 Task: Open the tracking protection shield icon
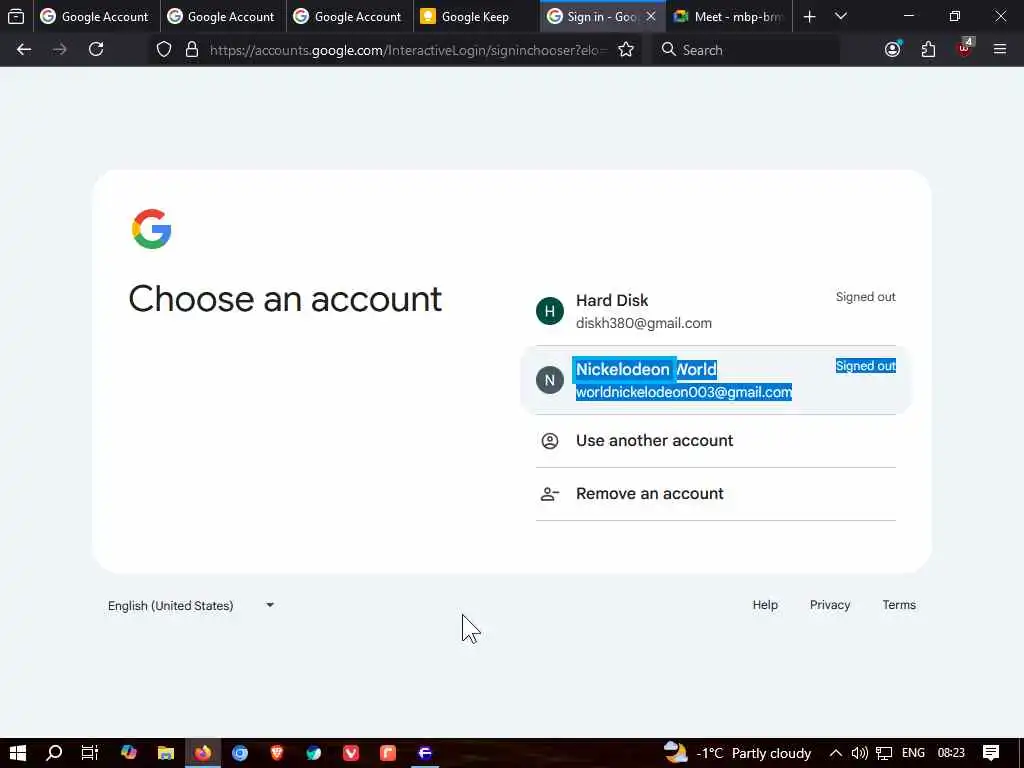click(164, 50)
